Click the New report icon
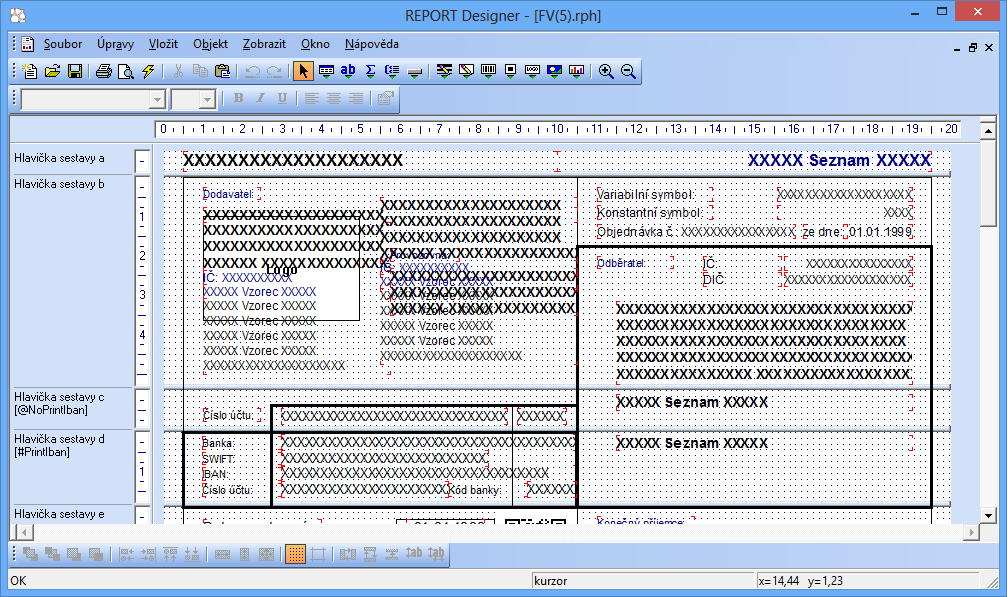Screen dimensions: 1007x597 pos(30,71)
